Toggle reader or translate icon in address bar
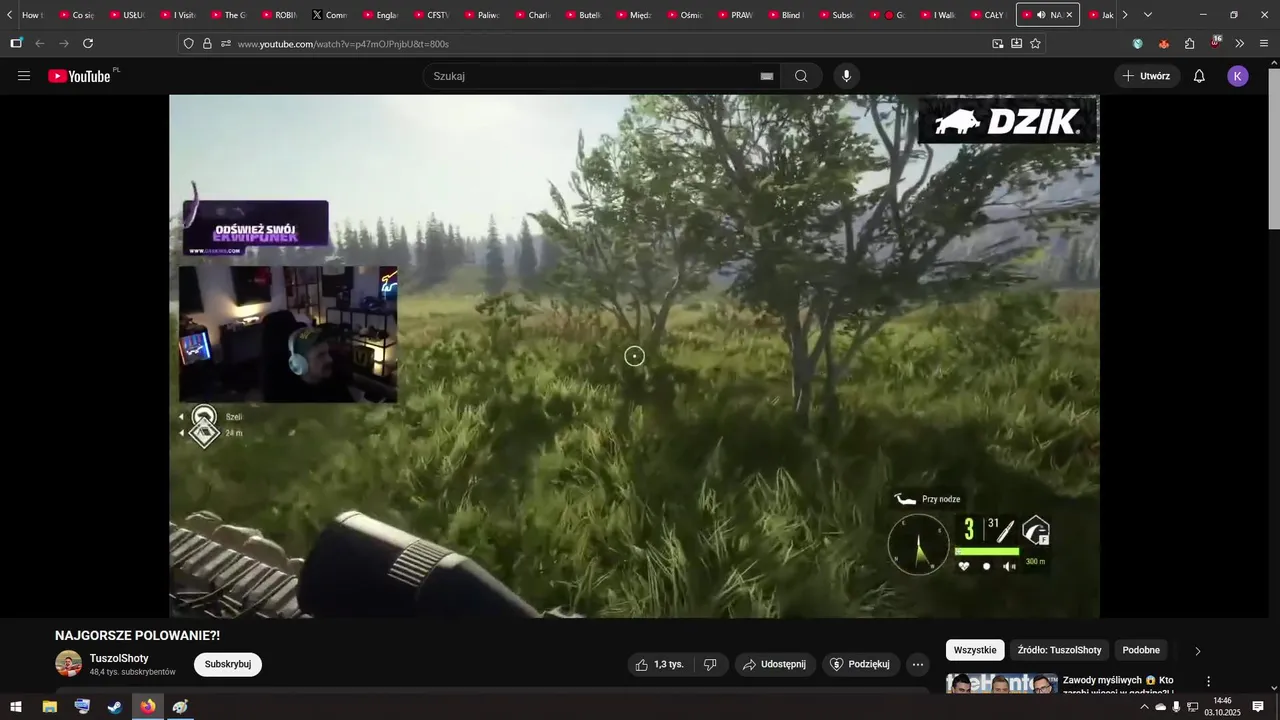 pyautogui.click(x=1016, y=44)
